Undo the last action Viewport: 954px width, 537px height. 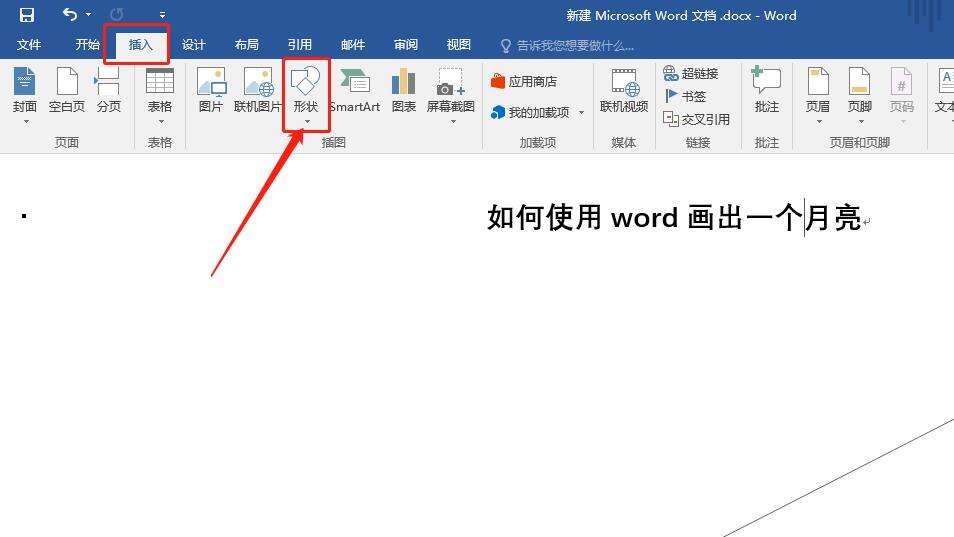point(71,14)
